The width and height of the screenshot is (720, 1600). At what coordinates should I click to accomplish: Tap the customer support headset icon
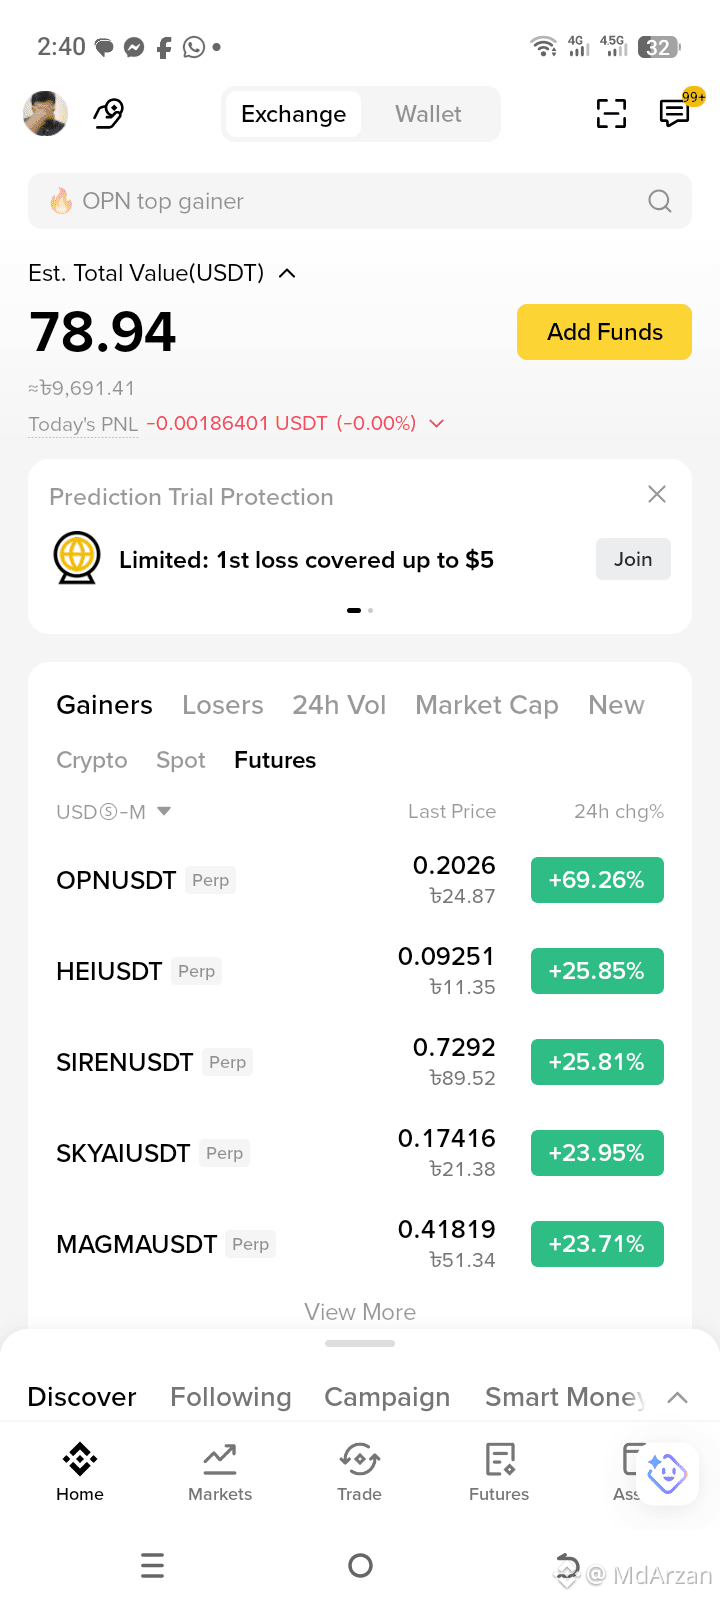pos(108,114)
